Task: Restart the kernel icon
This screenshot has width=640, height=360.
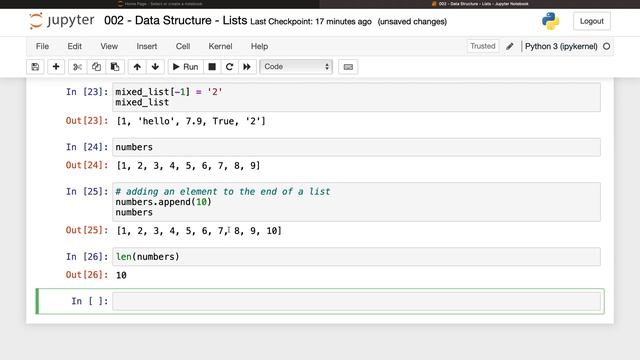Action: coord(229,67)
